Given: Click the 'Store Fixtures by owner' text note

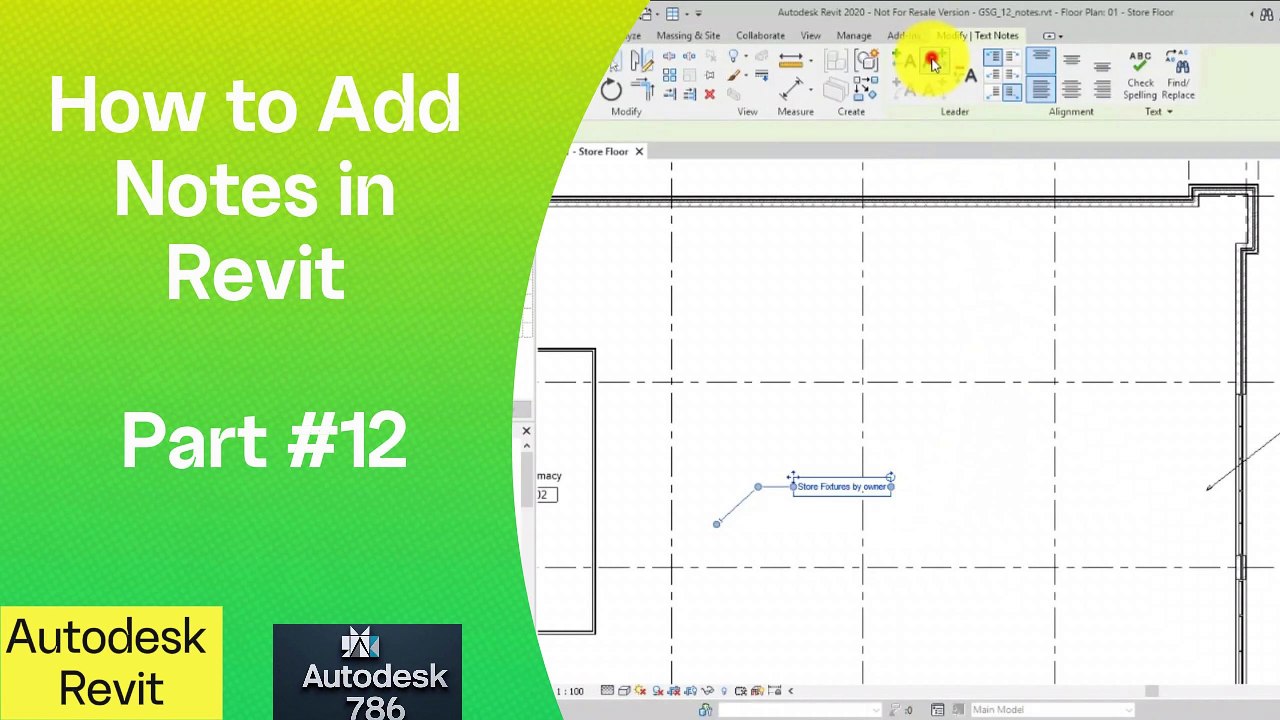Looking at the screenshot, I should [x=842, y=487].
